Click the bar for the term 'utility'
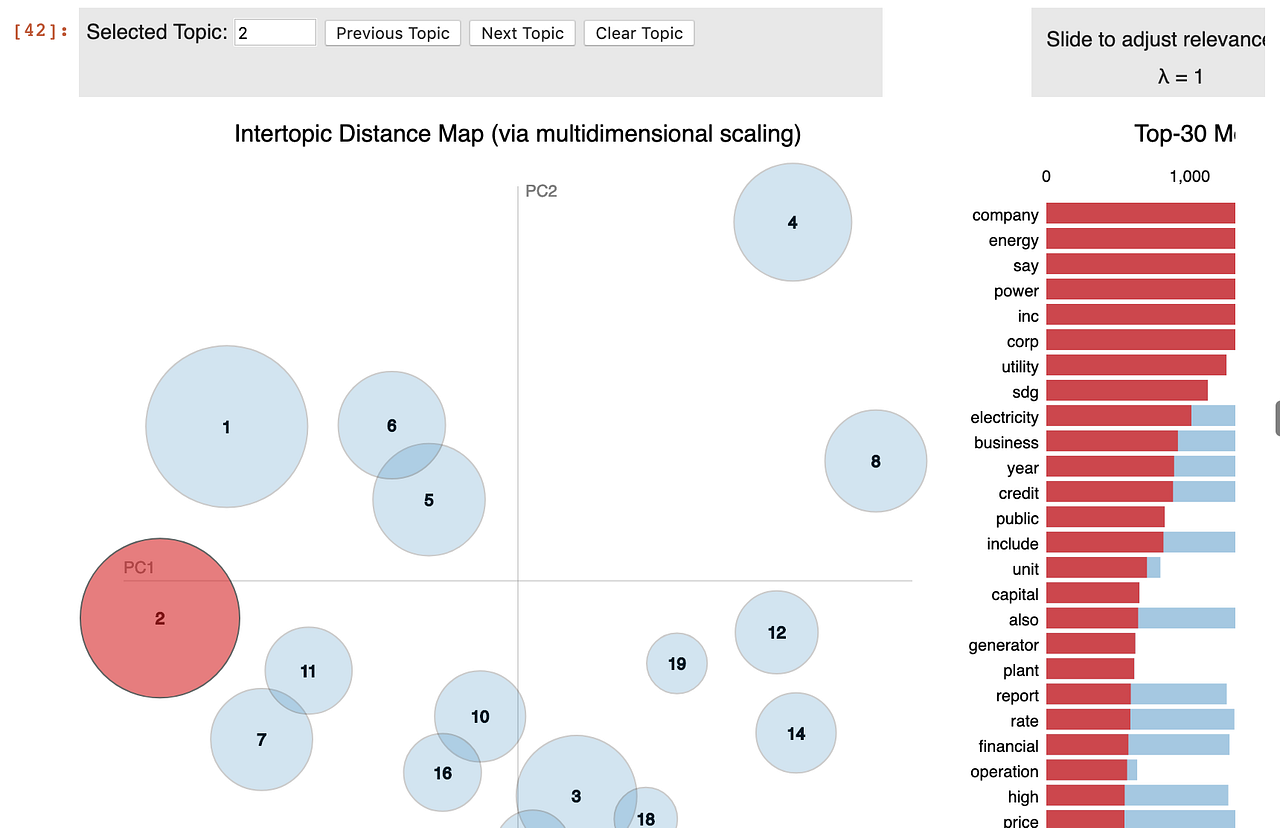Image resolution: width=1280 pixels, height=828 pixels. tap(1134, 365)
